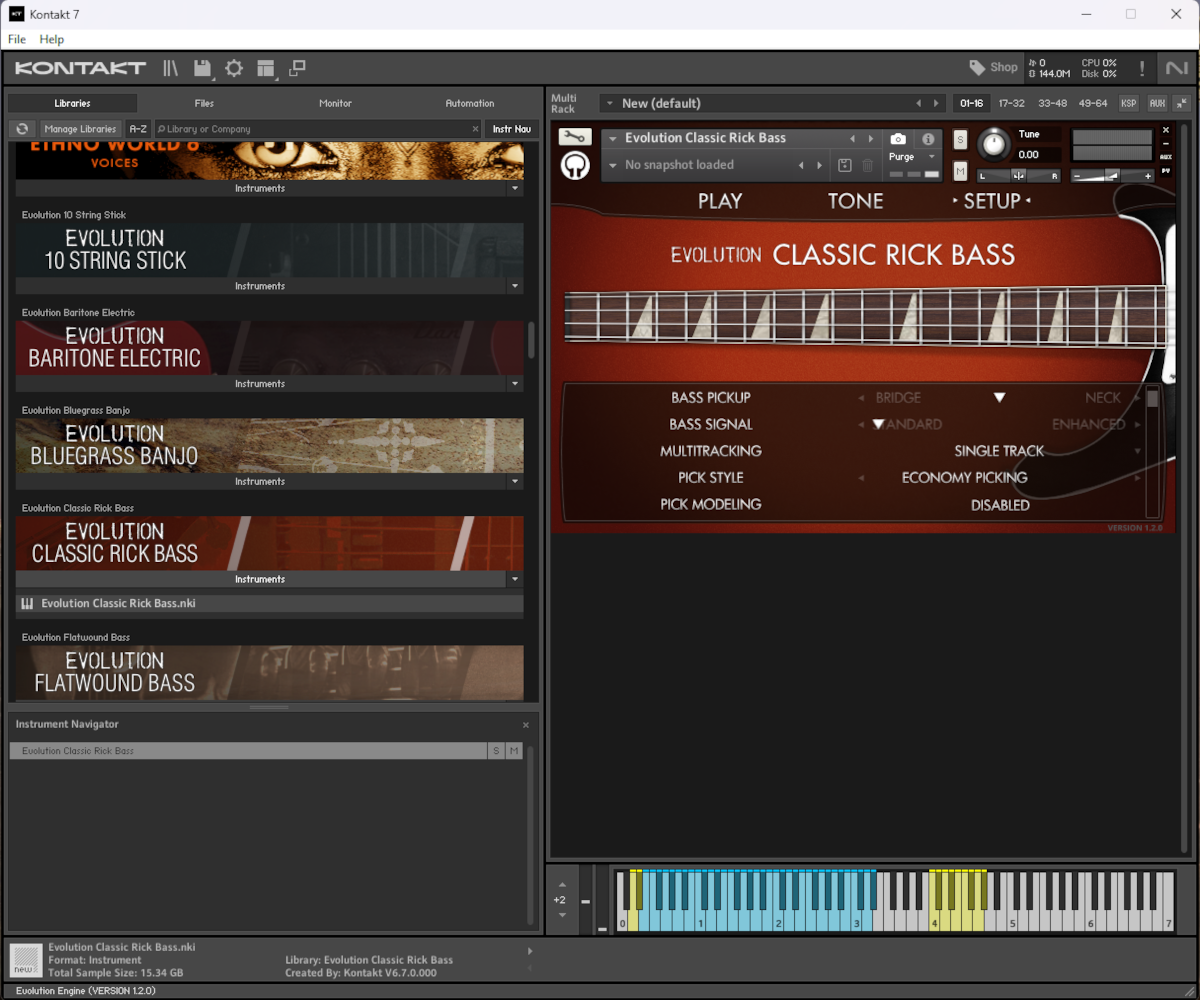Open the instrument's TONE page

pyautogui.click(x=856, y=201)
